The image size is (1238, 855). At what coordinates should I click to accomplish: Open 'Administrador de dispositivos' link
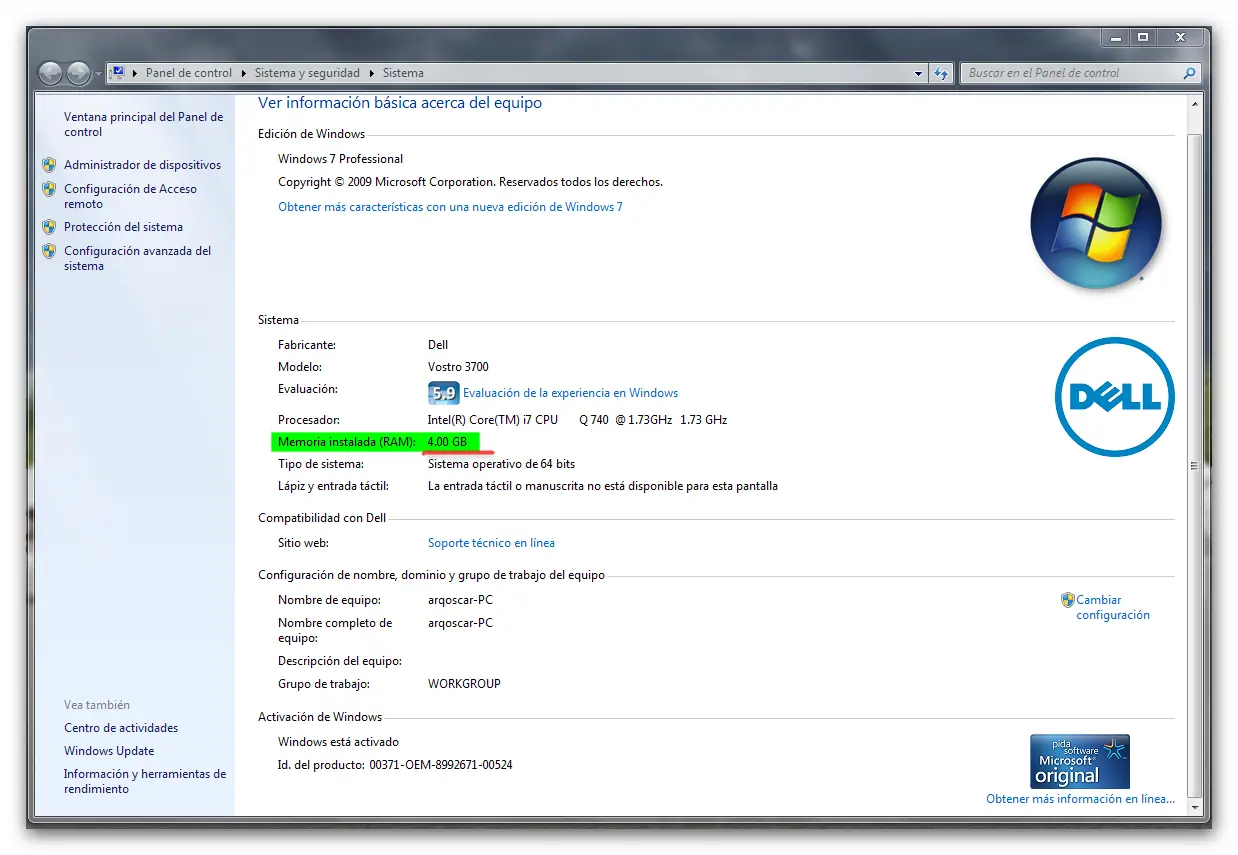tap(142, 165)
